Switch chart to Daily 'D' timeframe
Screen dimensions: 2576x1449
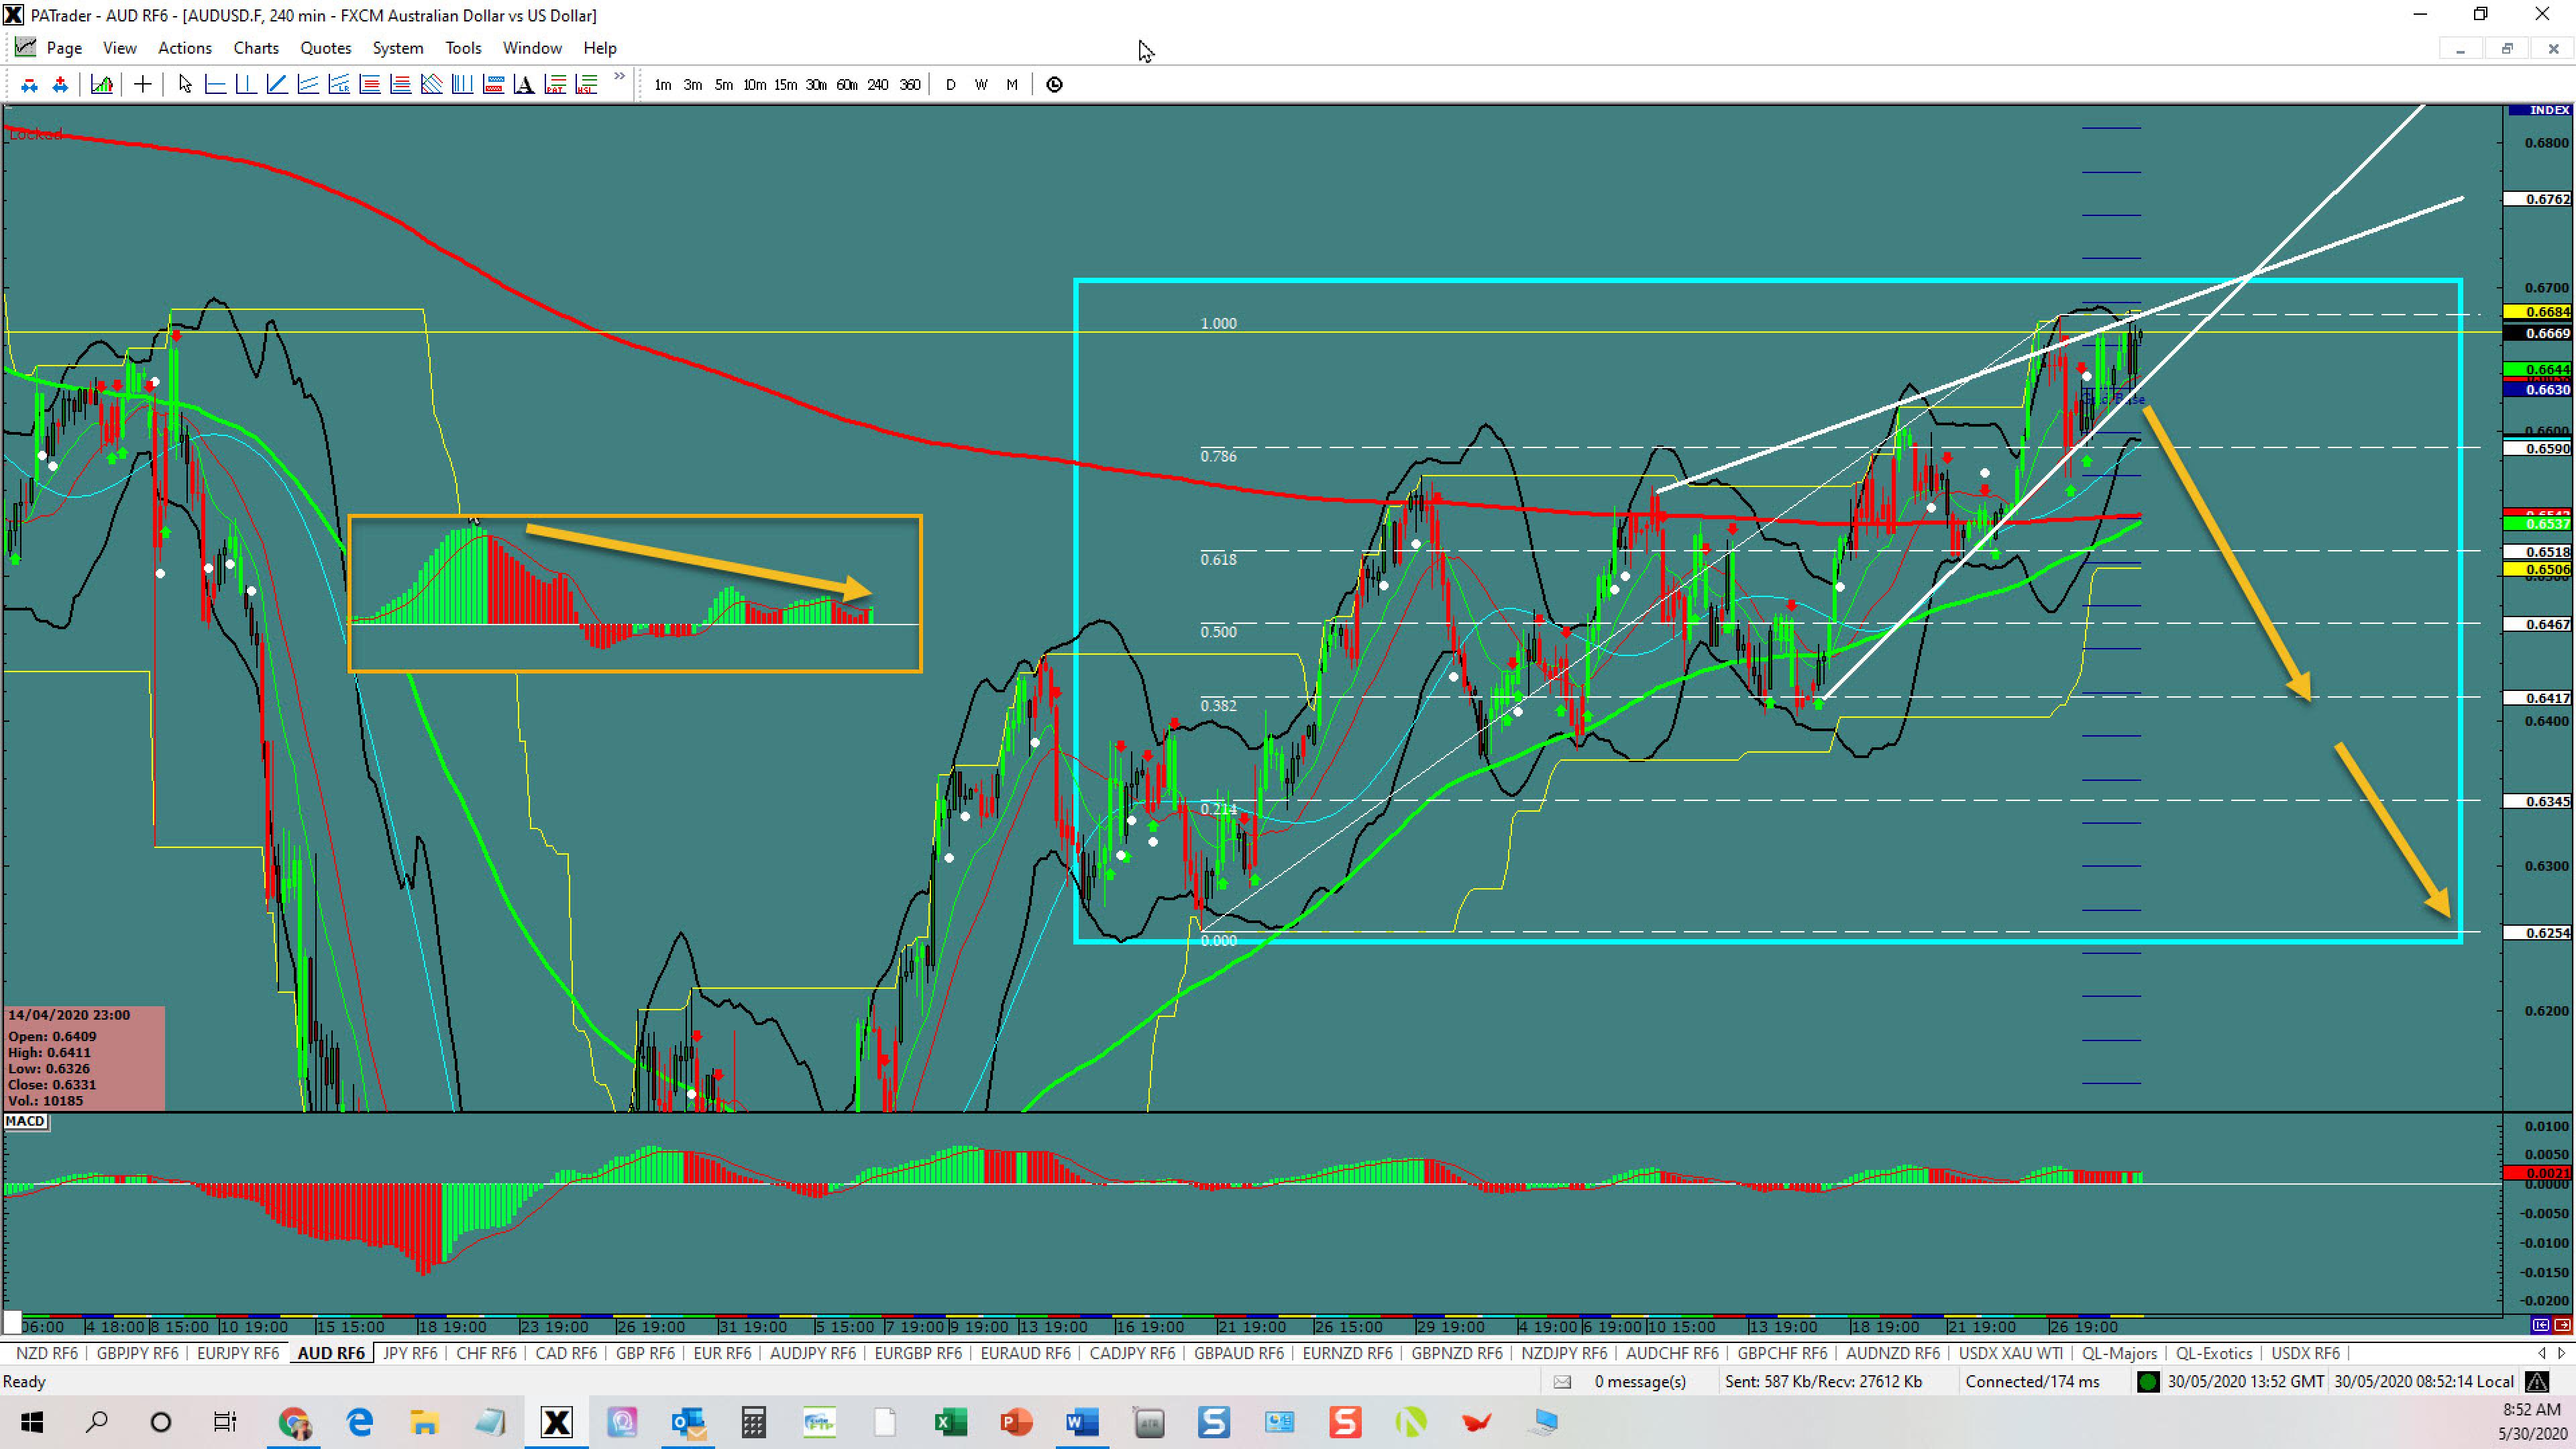950,85
